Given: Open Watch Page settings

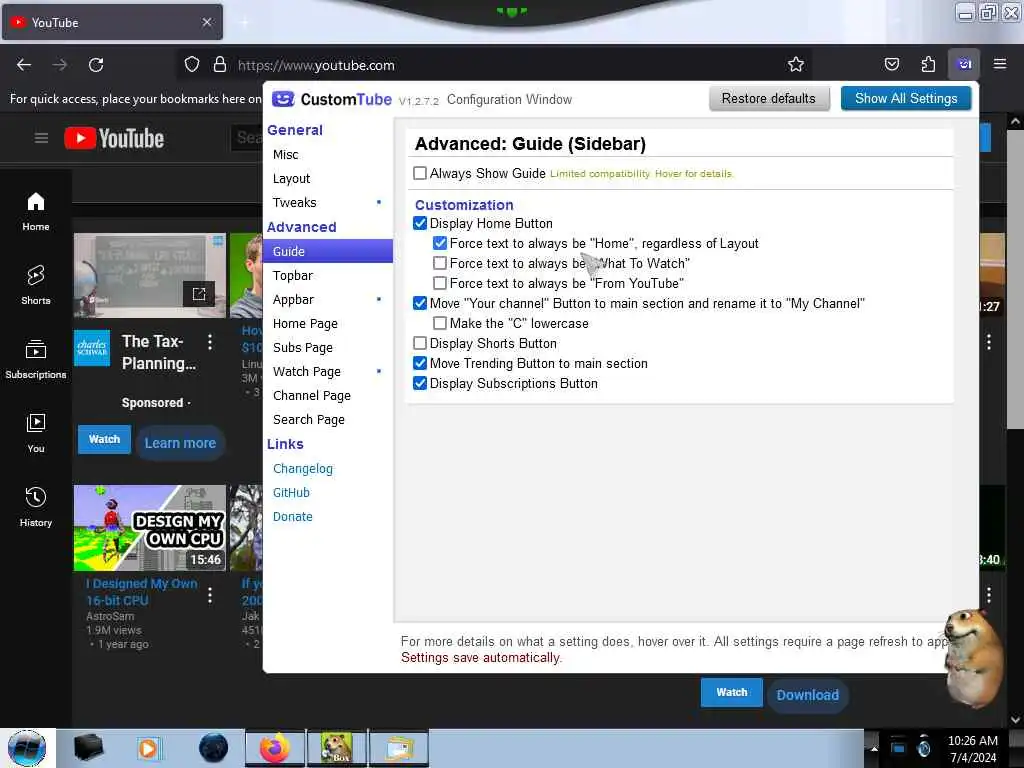Looking at the screenshot, I should coord(328,372).
